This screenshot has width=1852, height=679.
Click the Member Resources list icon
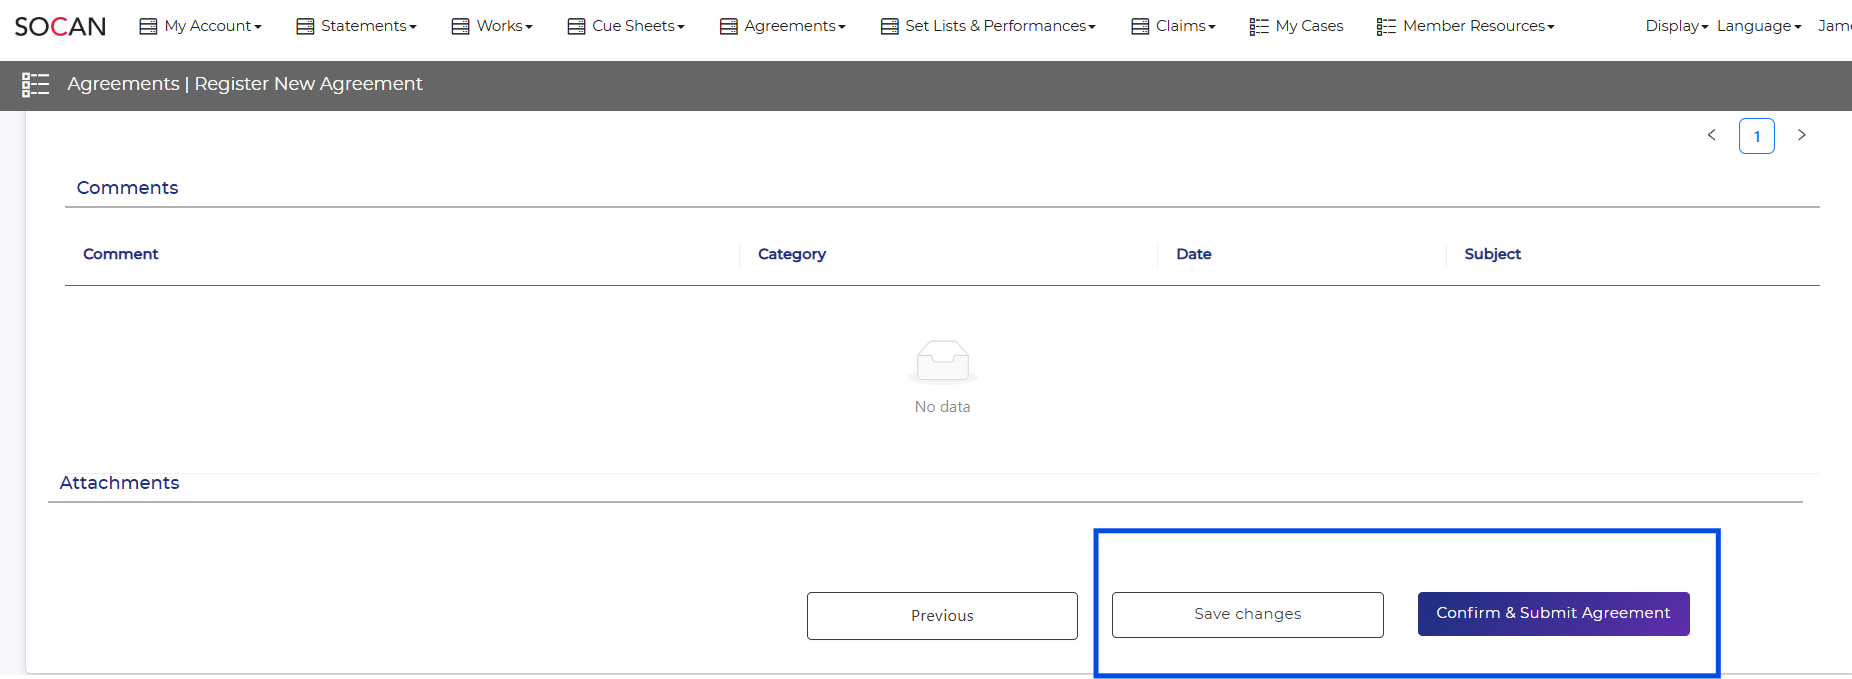(1385, 27)
